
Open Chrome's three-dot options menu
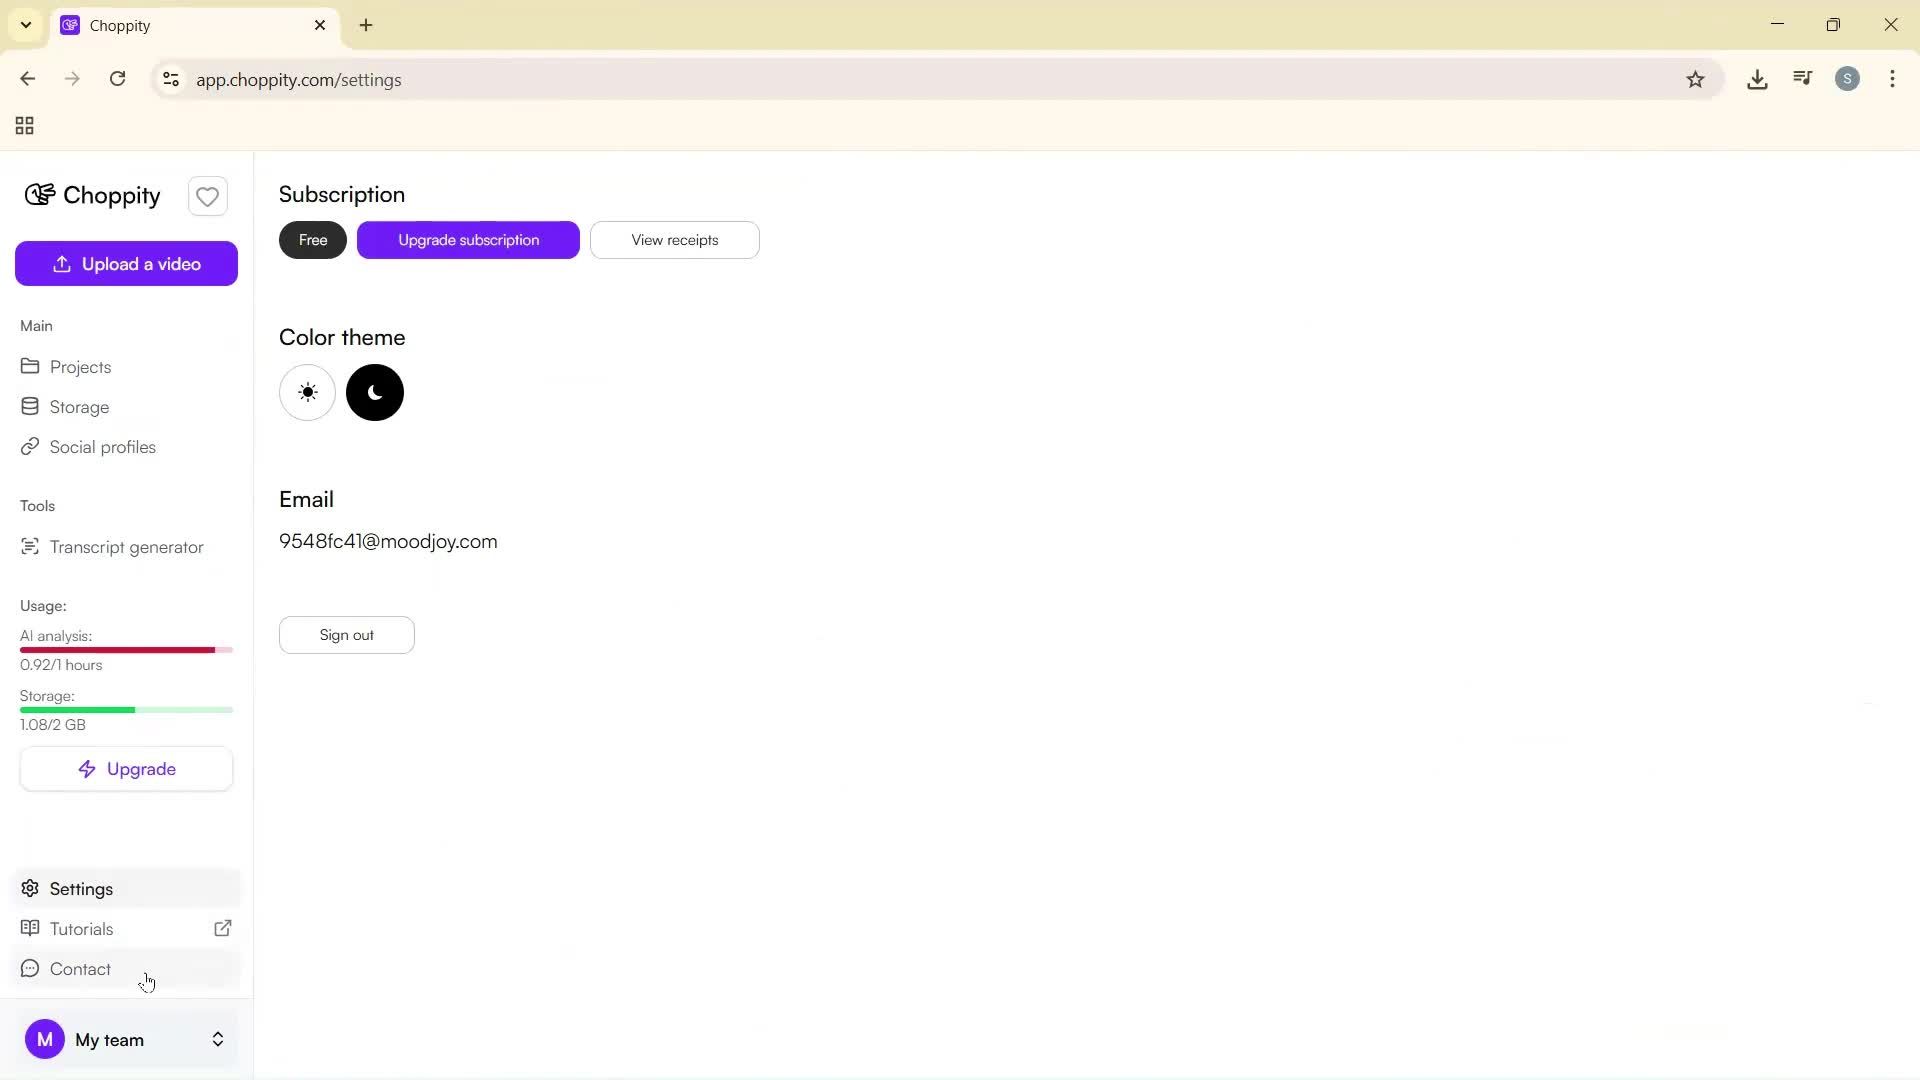pos(1893,79)
